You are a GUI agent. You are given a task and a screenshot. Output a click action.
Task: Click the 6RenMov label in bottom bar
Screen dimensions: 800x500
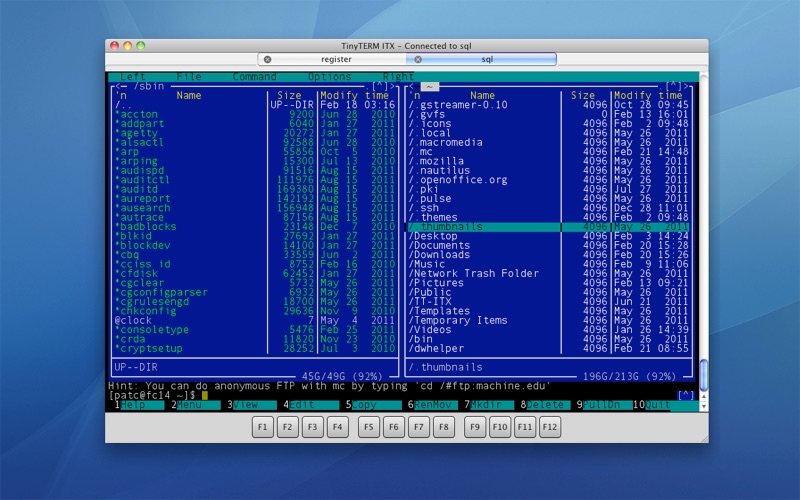pyautogui.click(x=433, y=405)
